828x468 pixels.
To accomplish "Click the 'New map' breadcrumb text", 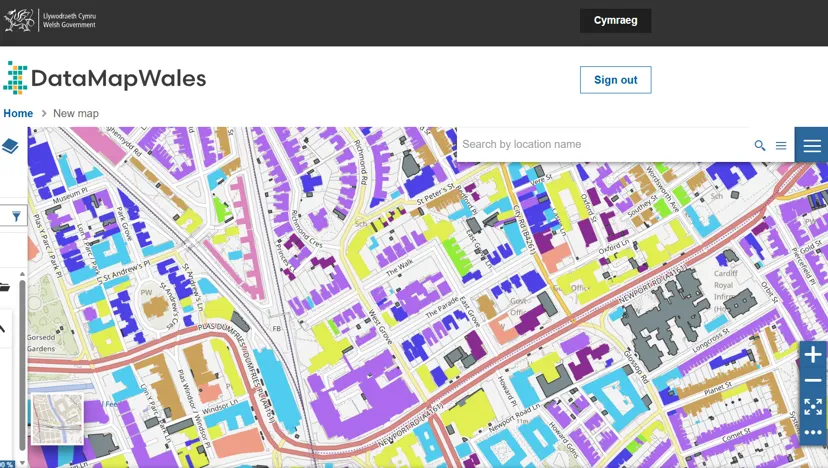I will tap(76, 113).
